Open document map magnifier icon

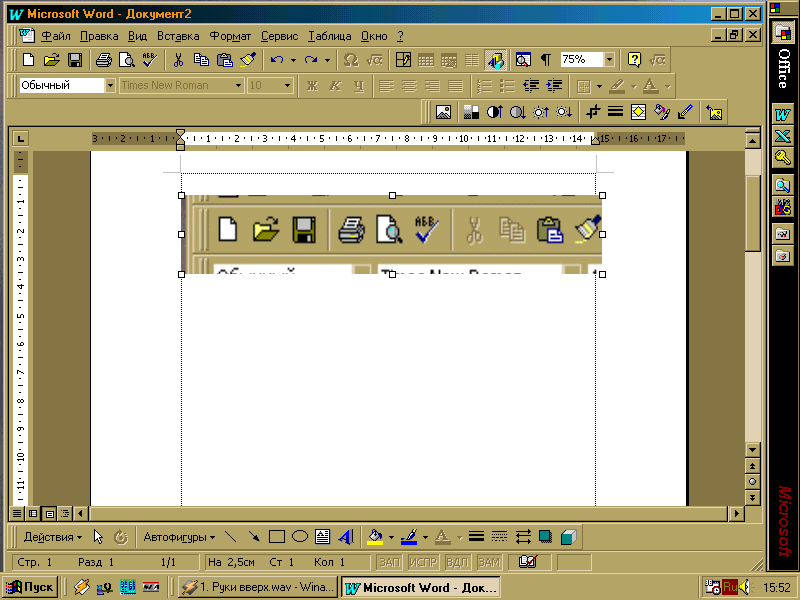click(x=523, y=60)
